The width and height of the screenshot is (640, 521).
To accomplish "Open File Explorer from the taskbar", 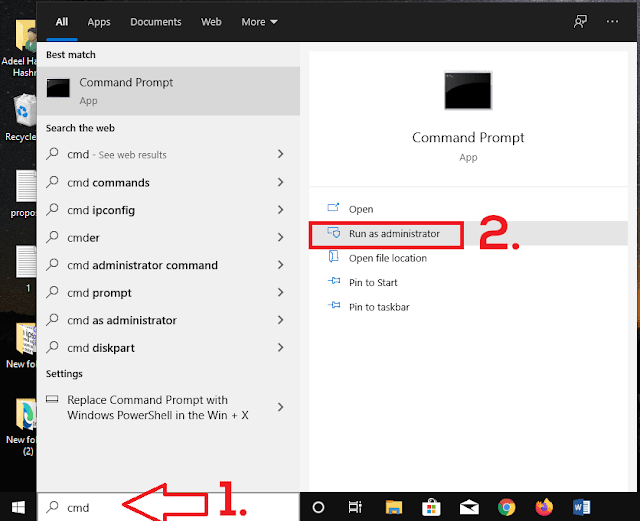I will pos(394,507).
